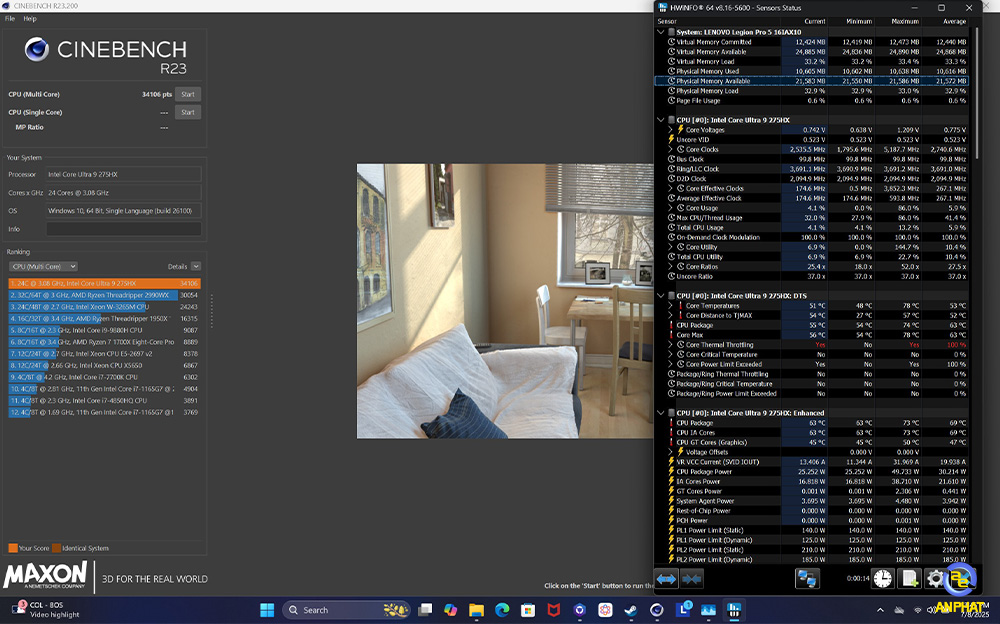This screenshot has height=624, width=1000.
Task: Maximize the HWiNFO Sensors Status window
Action: coord(941,8)
